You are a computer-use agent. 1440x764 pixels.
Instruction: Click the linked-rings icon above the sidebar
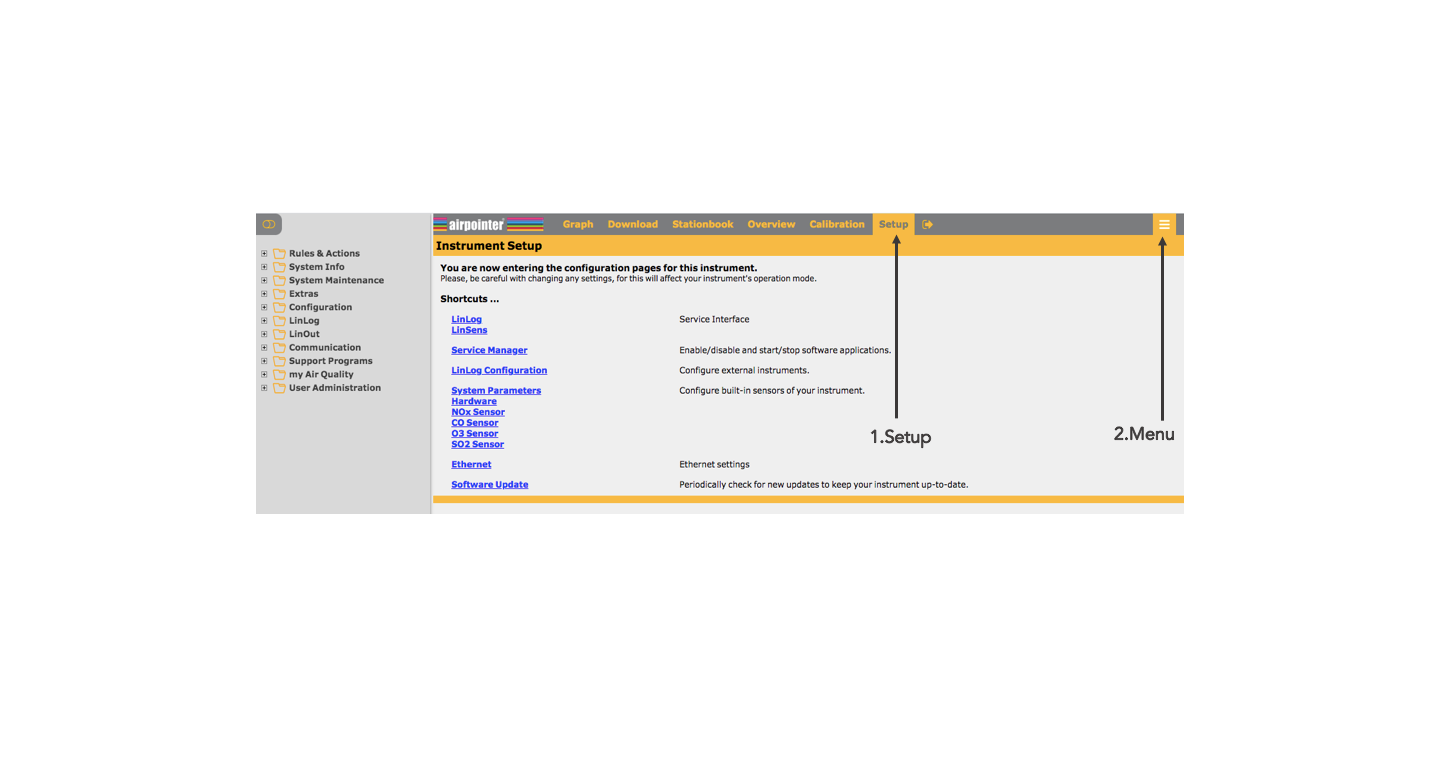pos(269,225)
